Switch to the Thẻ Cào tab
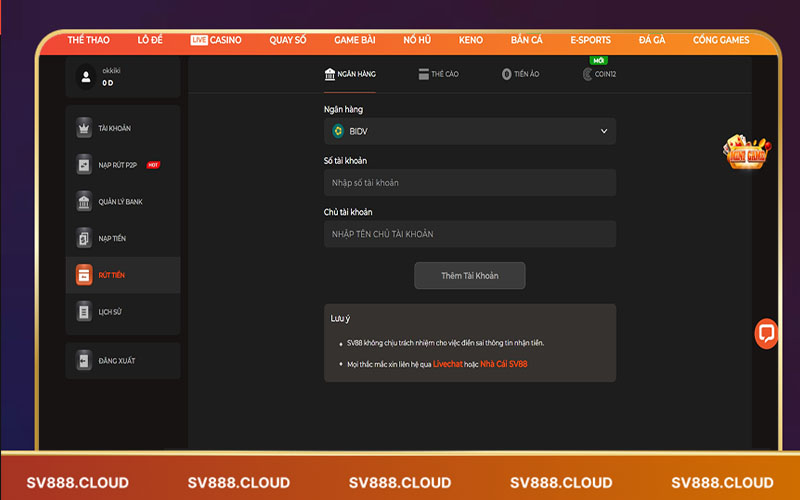This screenshot has width=800, height=500. tap(438, 74)
